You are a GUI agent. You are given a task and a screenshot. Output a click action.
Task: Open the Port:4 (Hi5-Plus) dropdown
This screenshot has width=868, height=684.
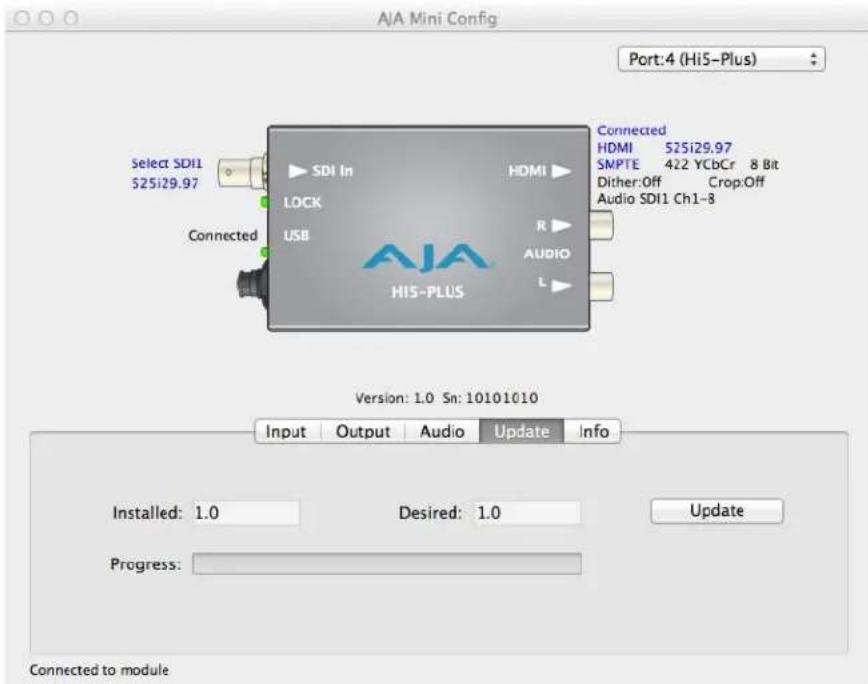721,59
